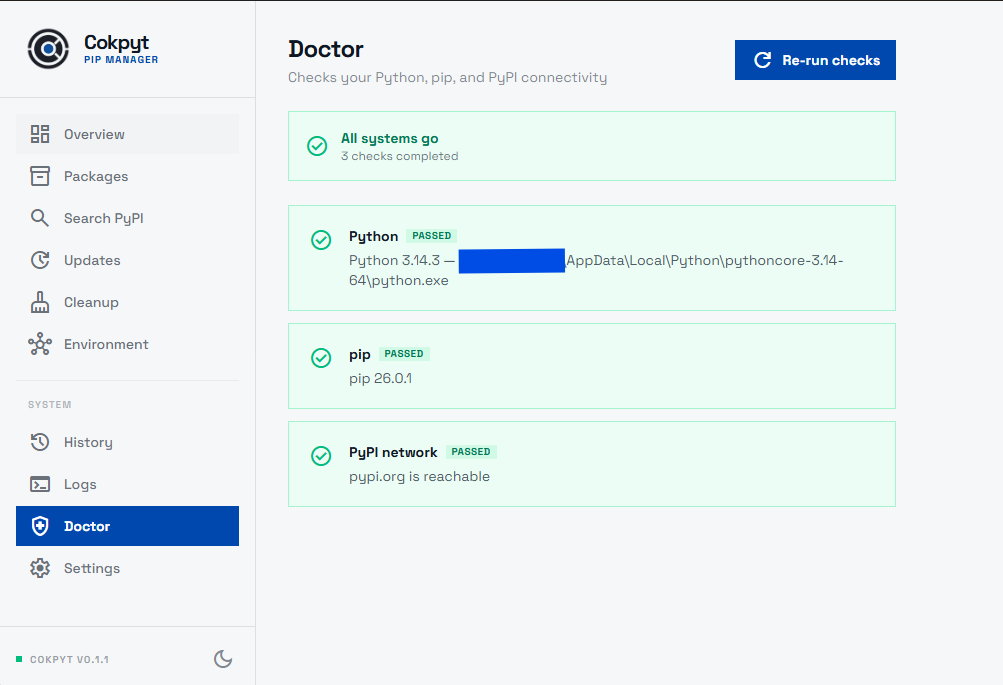The image size is (1003, 685).
Task: Click the Doctor shield icon in sidebar
Action: 39,525
